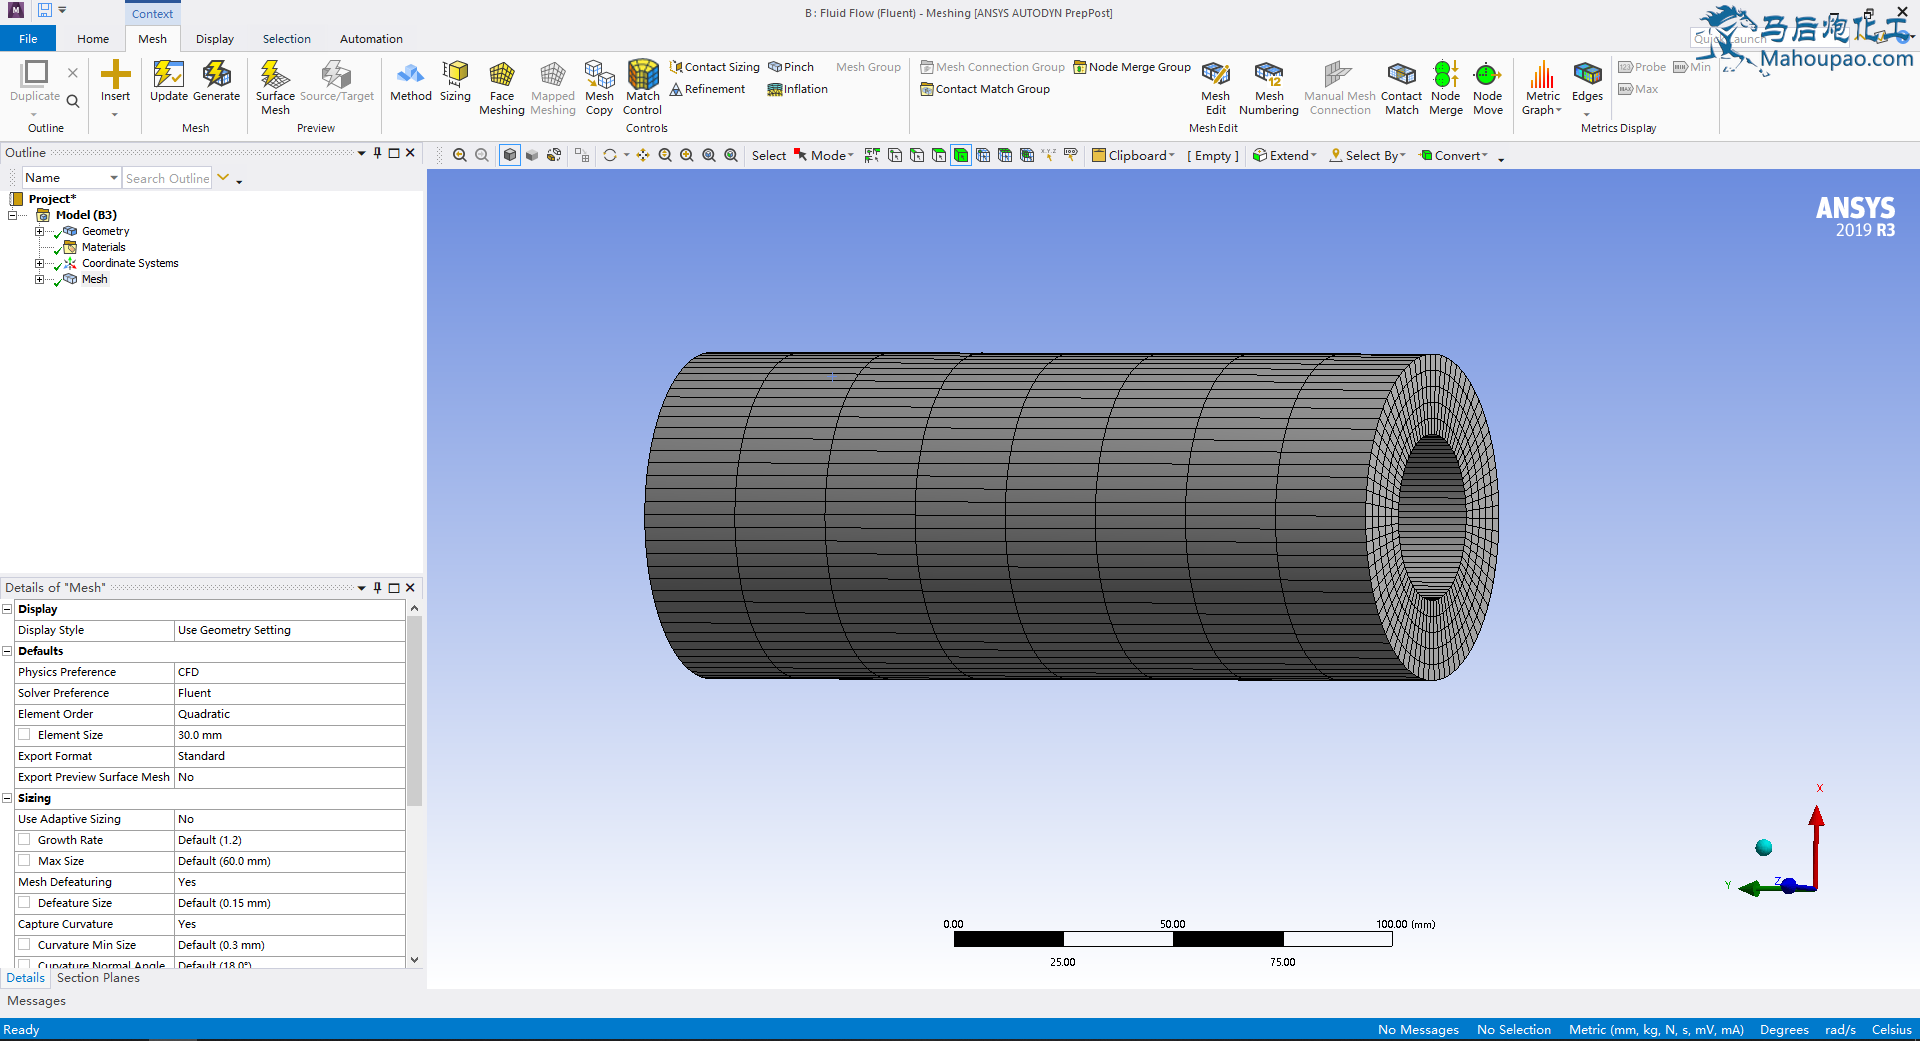This screenshot has height=1041, width=1920.
Task: Select the Face Meshing control
Action: (501, 87)
